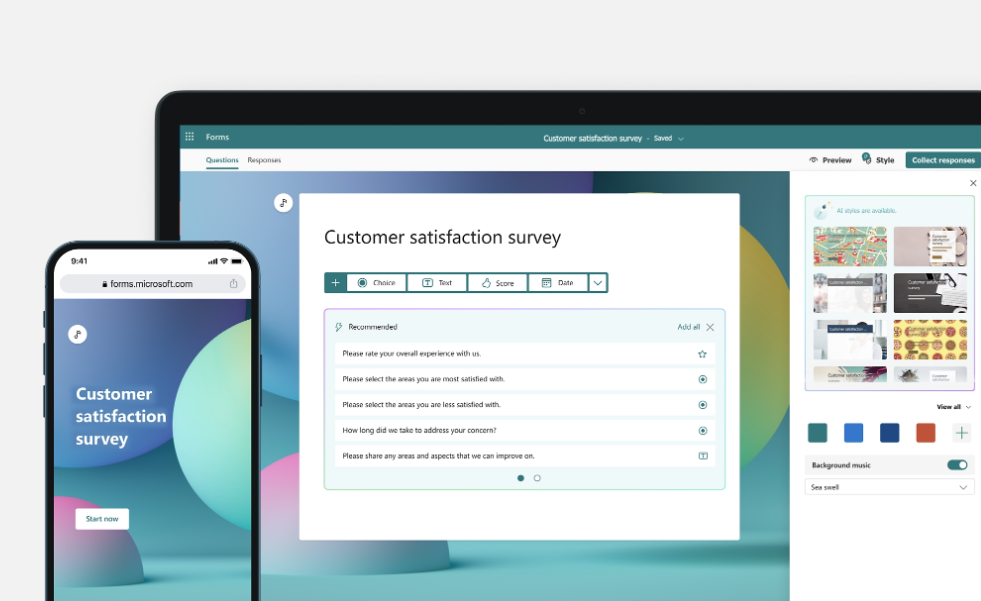The height and width of the screenshot is (601, 981).
Task: Open the app launcher grid icon
Action: (x=190, y=136)
